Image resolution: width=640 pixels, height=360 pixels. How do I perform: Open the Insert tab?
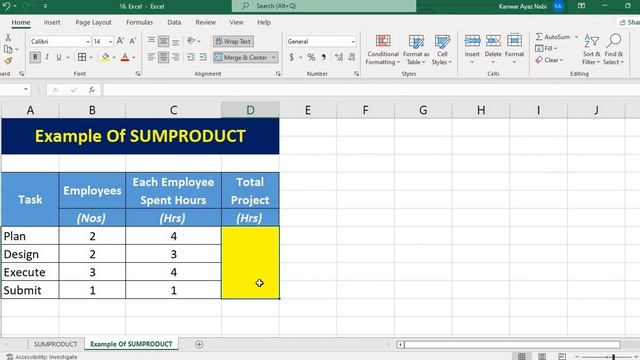52,22
